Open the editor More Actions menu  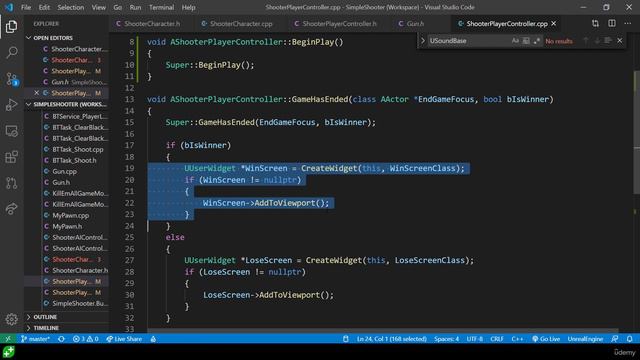click(x=628, y=24)
